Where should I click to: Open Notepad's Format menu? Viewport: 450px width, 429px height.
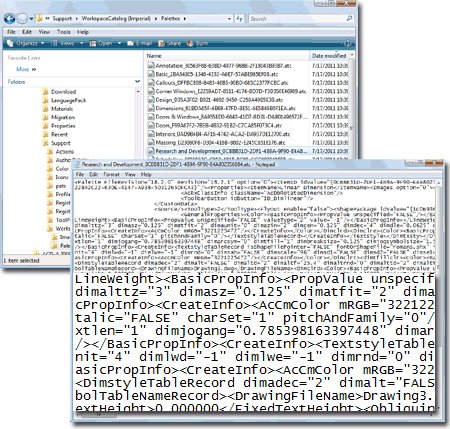111,174
